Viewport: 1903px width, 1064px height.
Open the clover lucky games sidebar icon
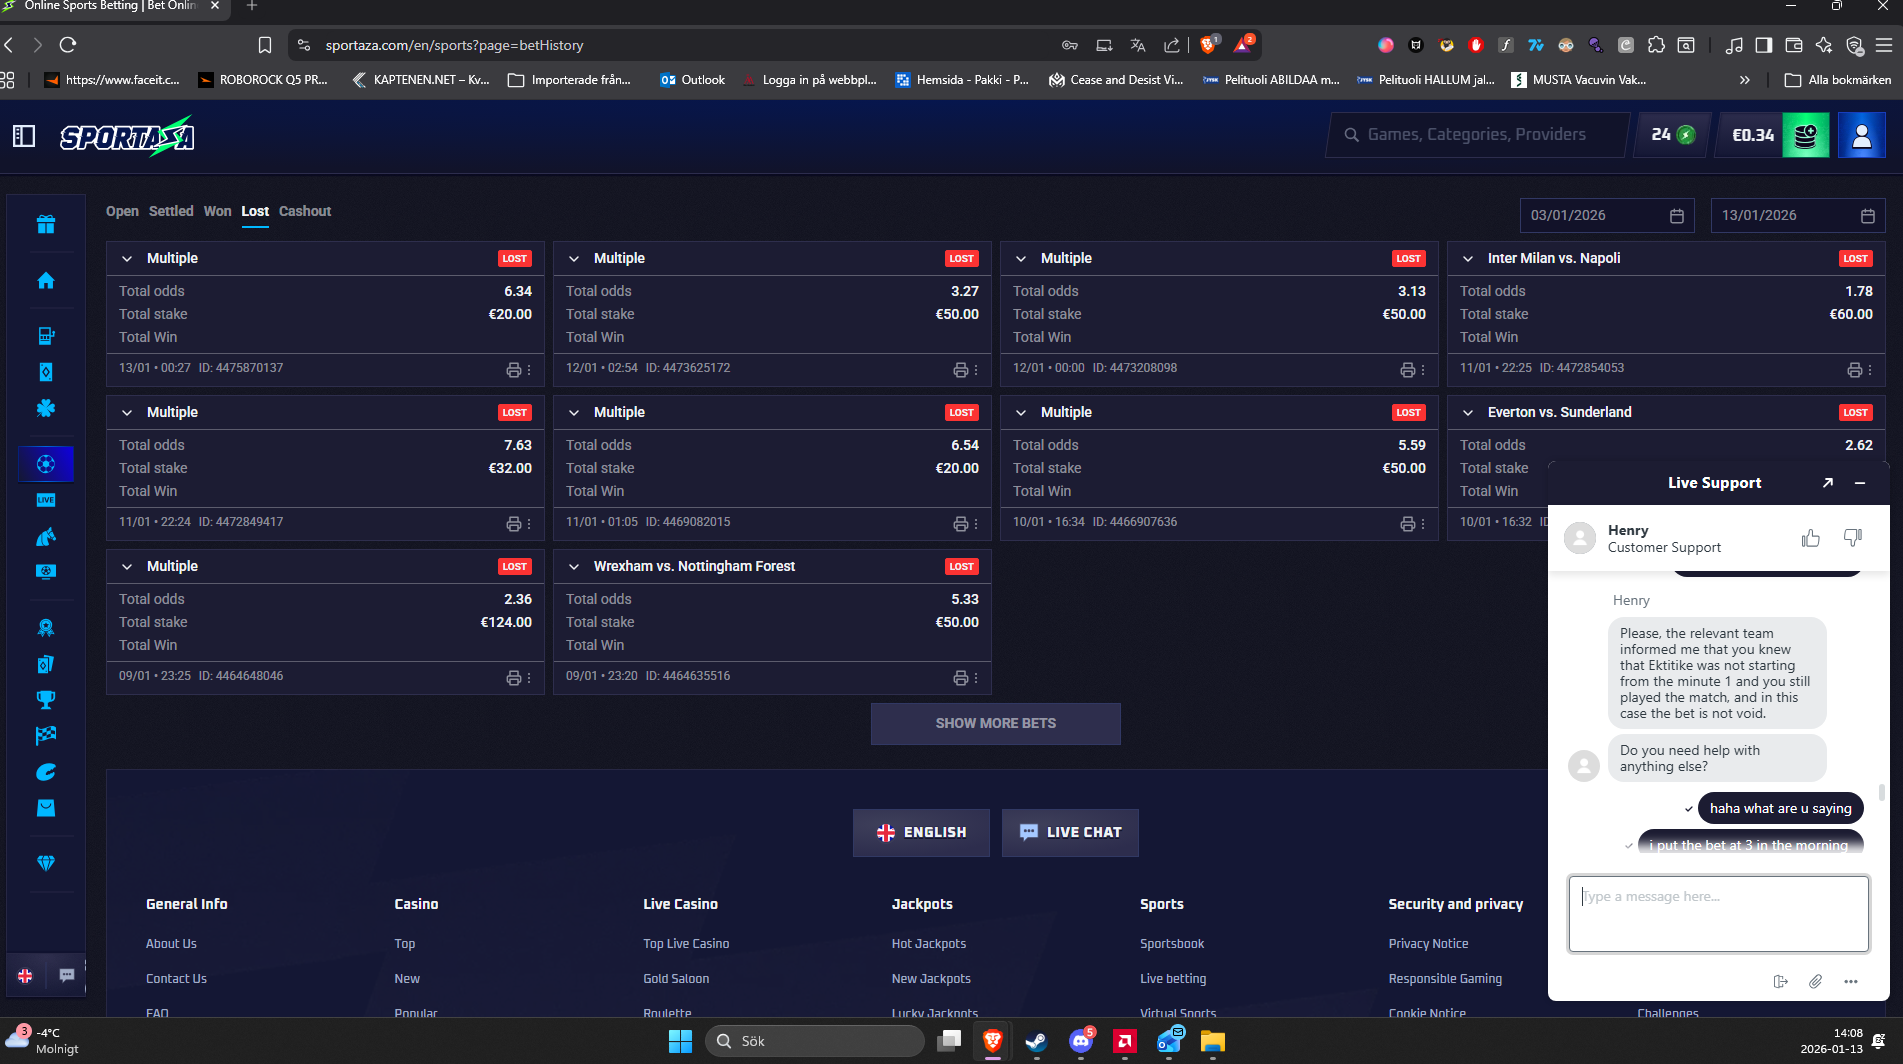[46, 408]
